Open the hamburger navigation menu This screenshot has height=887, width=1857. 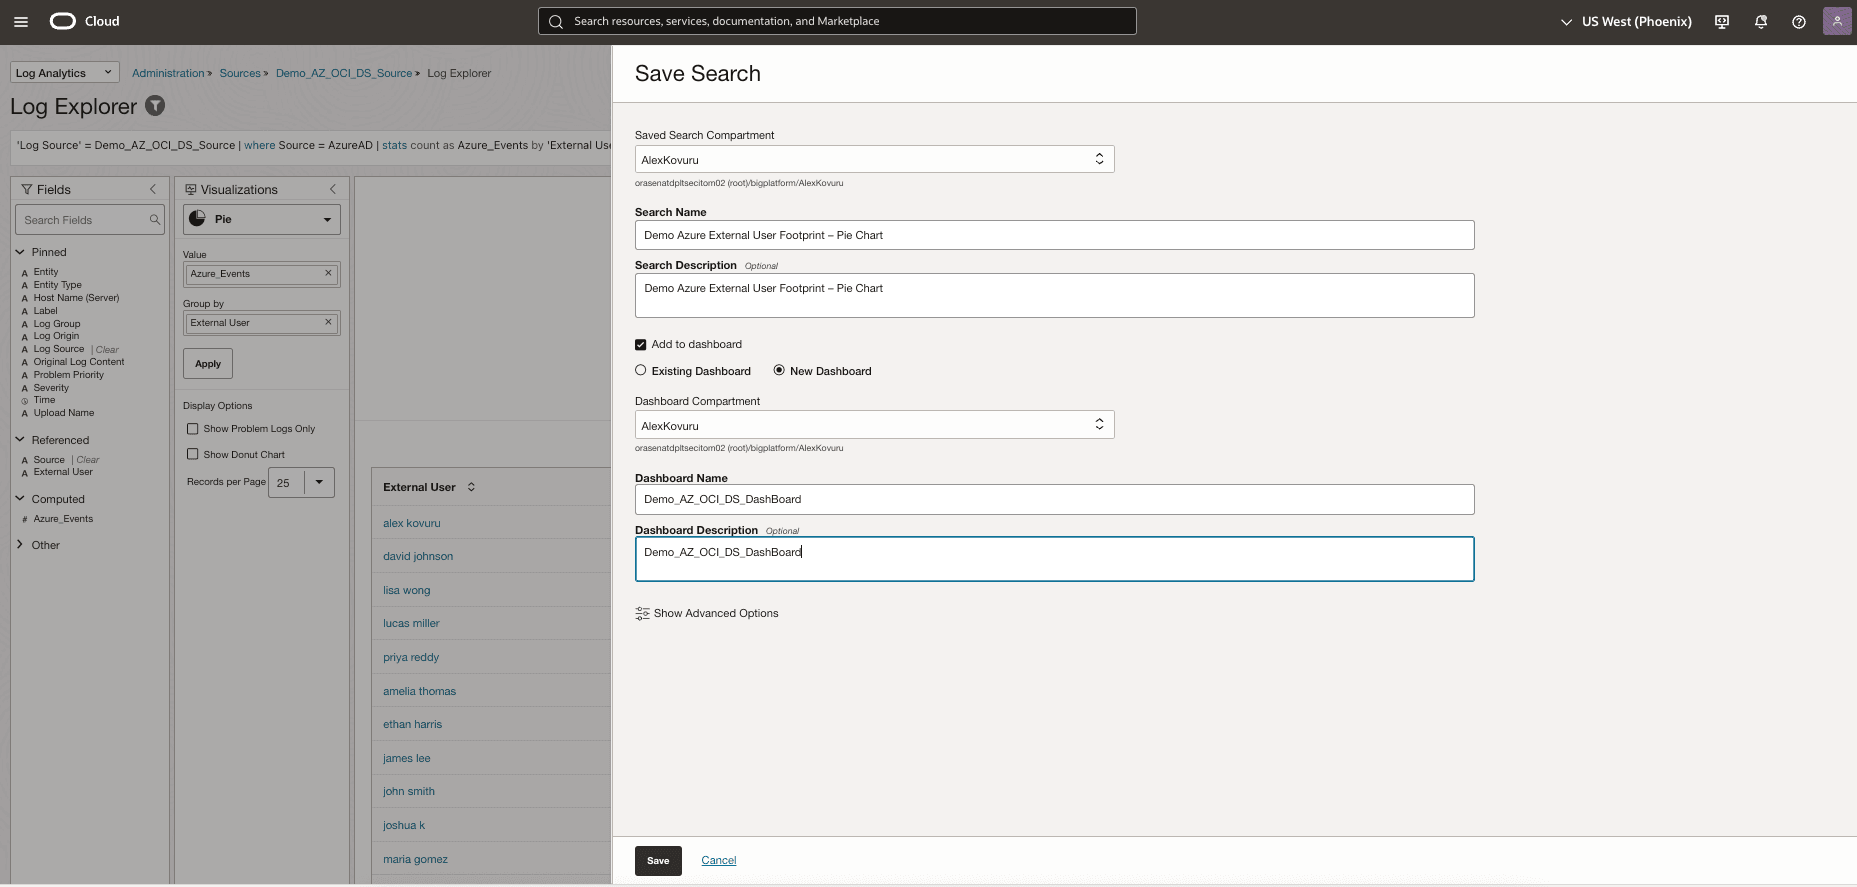point(21,21)
